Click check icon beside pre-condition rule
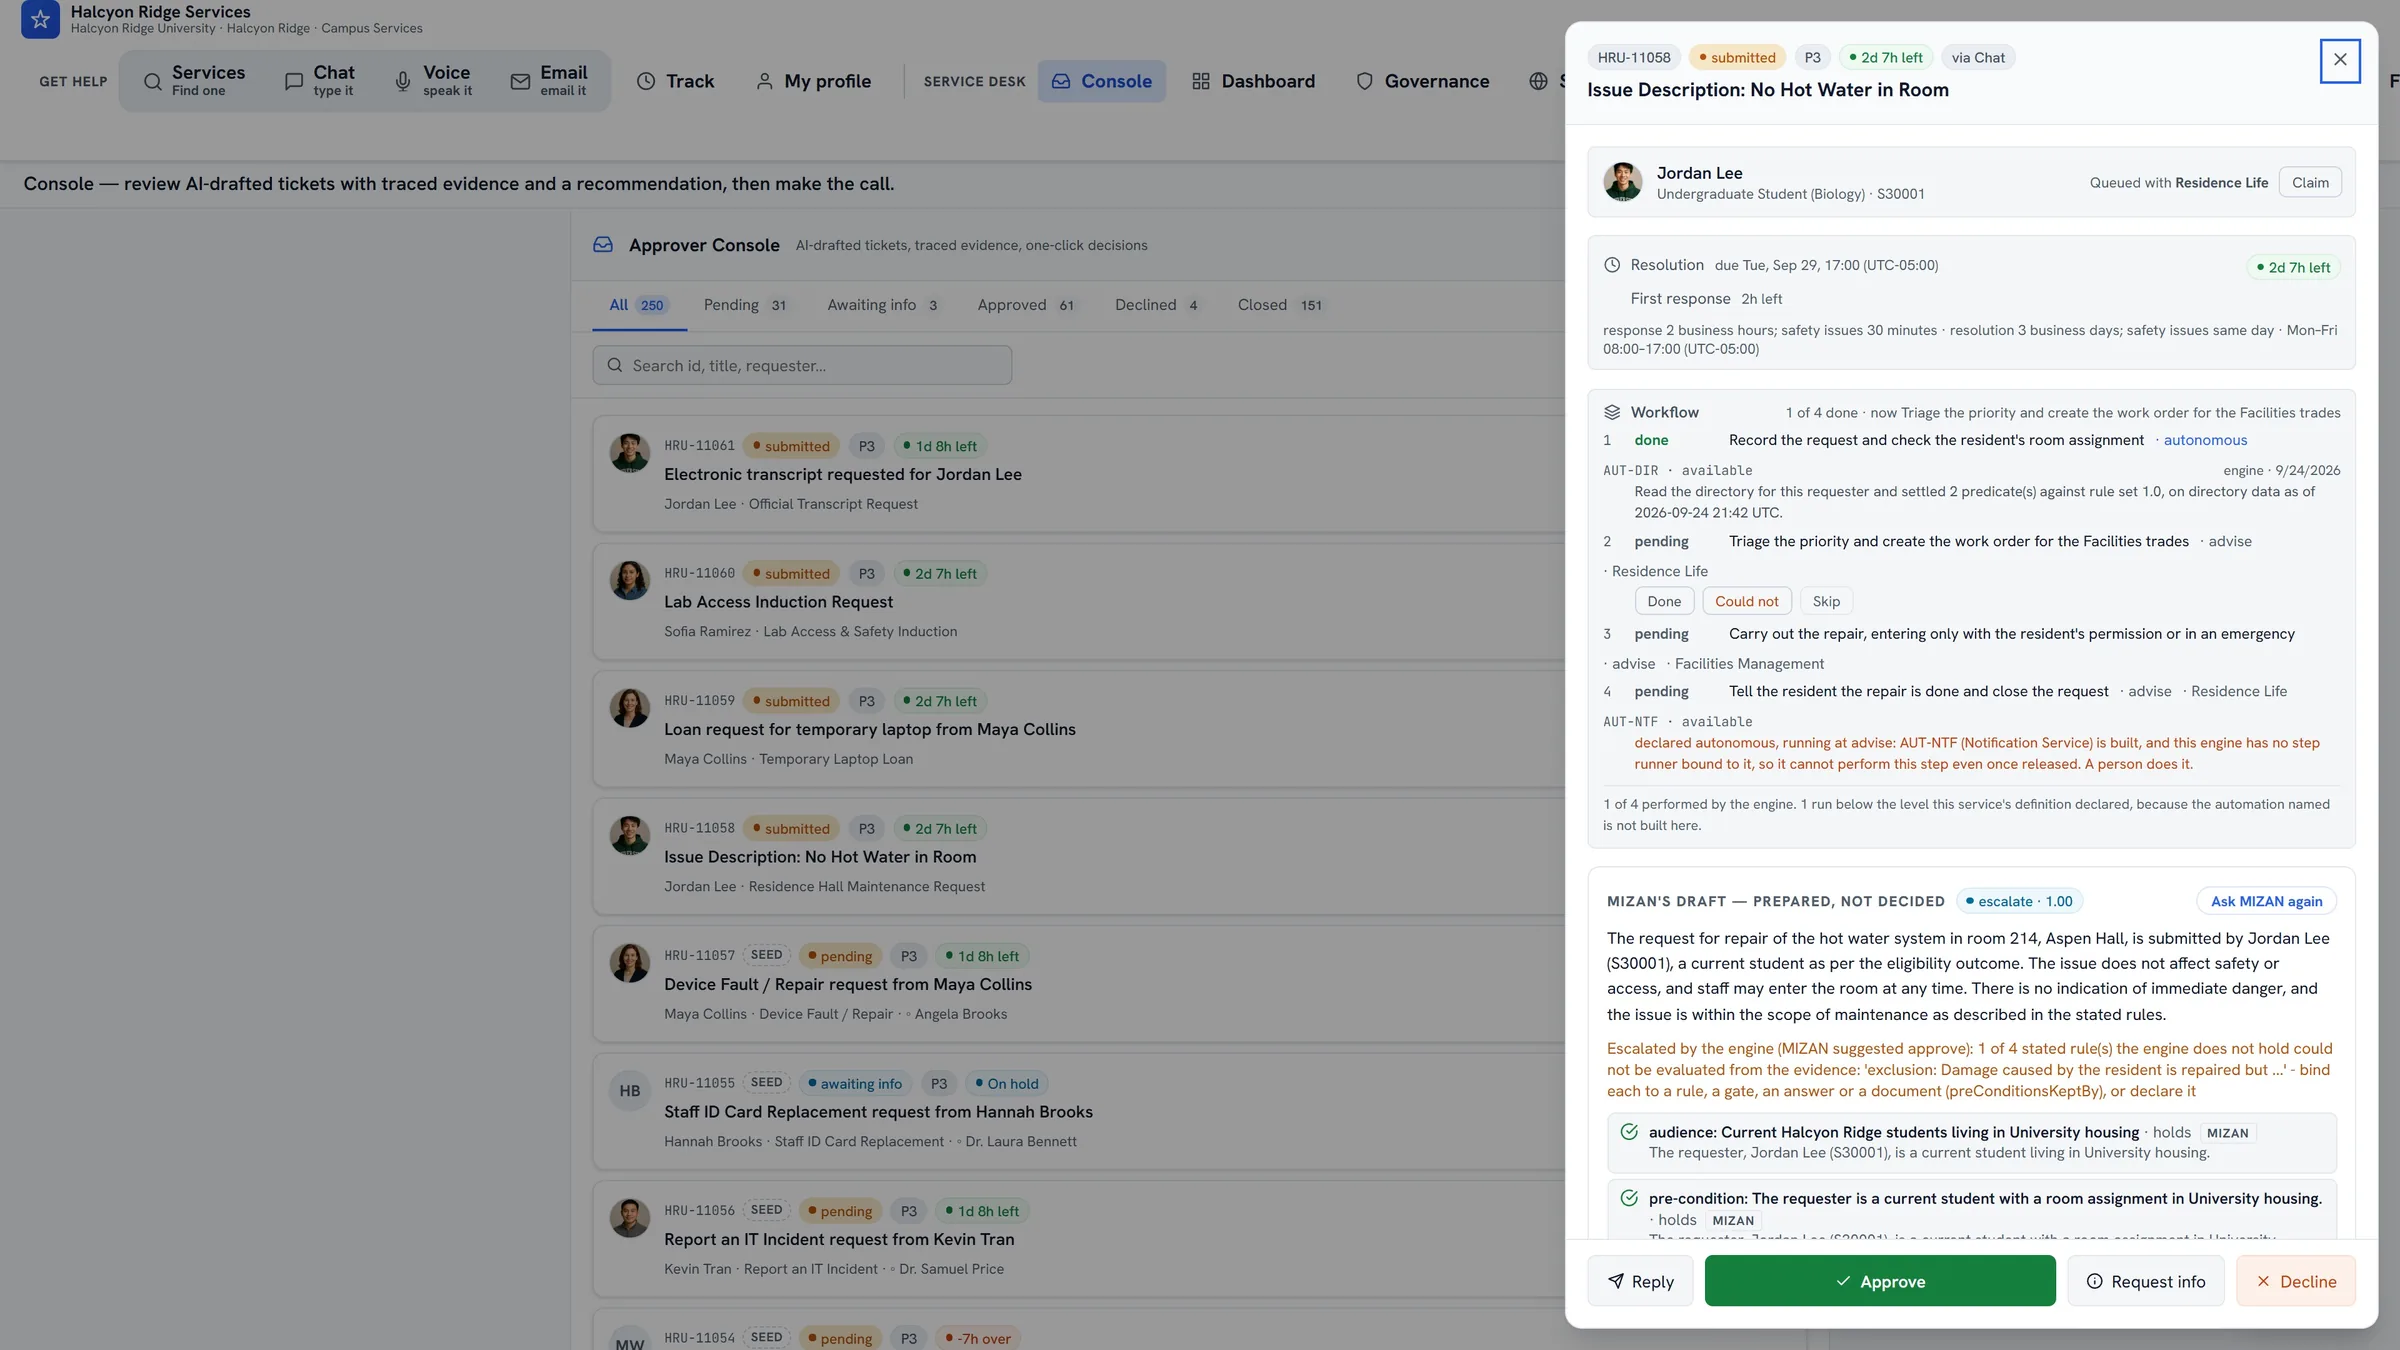 [x=1629, y=1198]
